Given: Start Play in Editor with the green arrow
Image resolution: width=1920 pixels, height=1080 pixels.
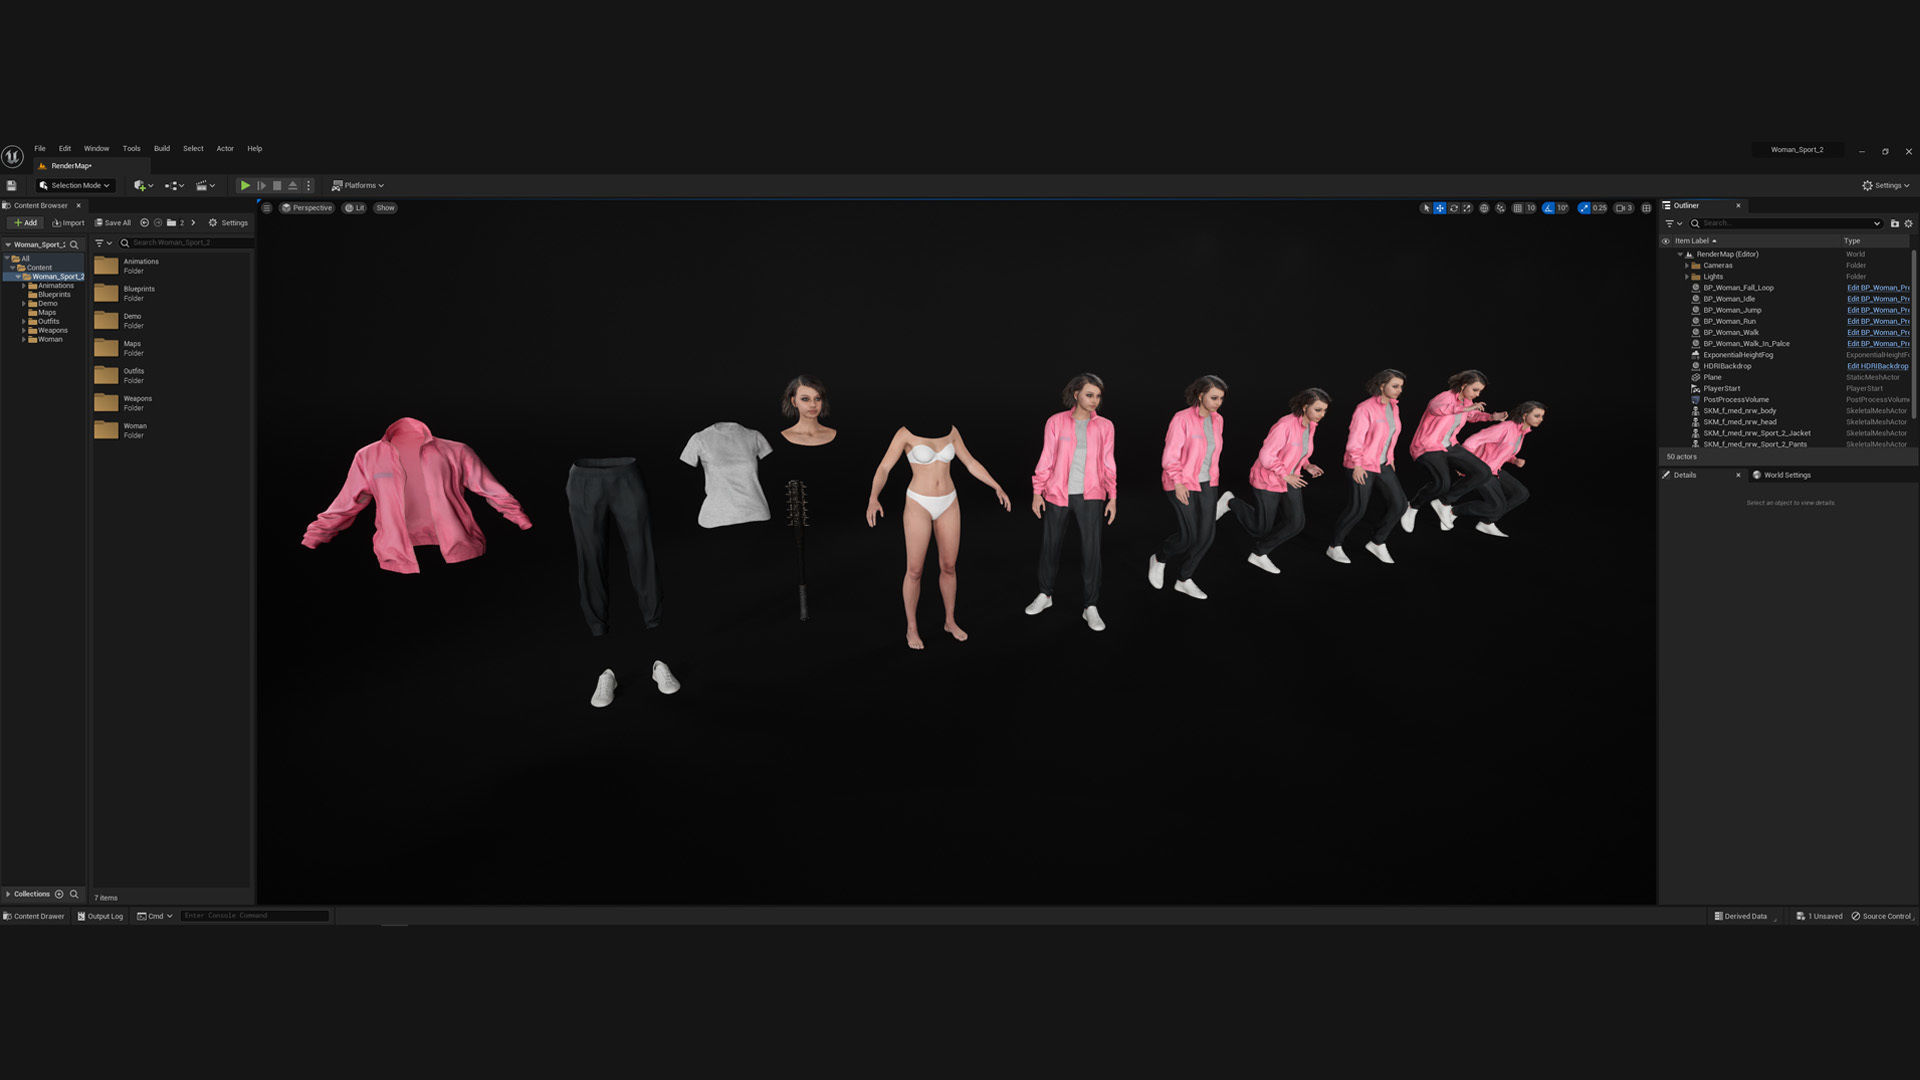Looking at the screenshot, I should tap(245, 185).
